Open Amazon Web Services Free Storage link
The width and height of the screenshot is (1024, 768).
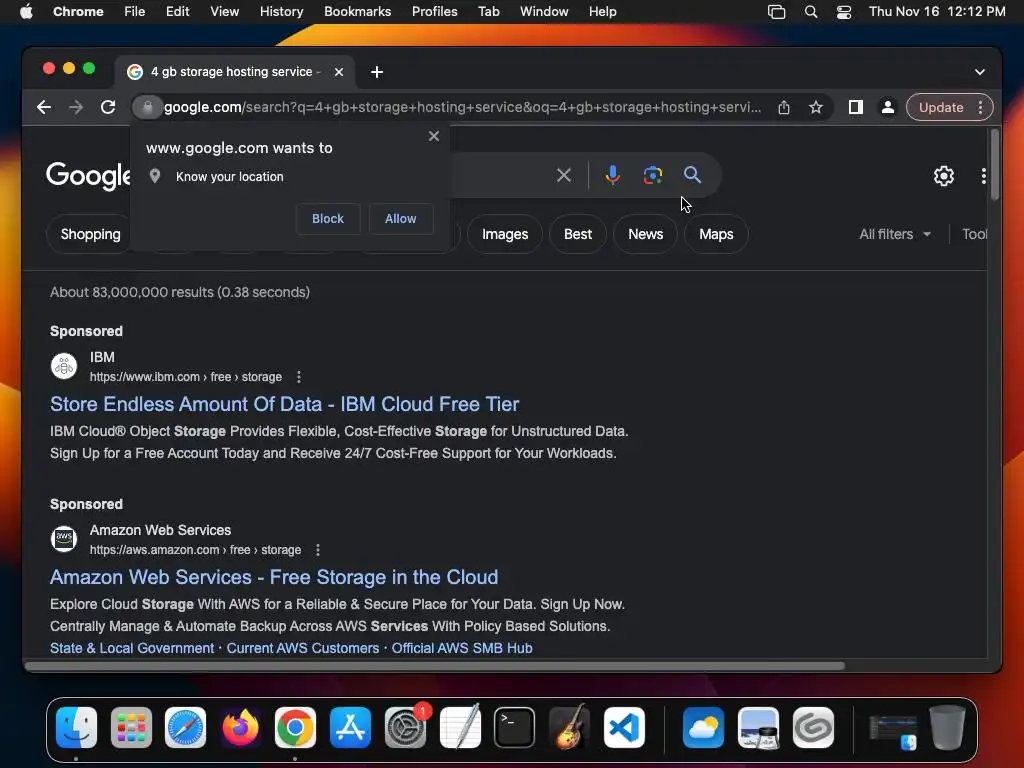coord(274,577)
